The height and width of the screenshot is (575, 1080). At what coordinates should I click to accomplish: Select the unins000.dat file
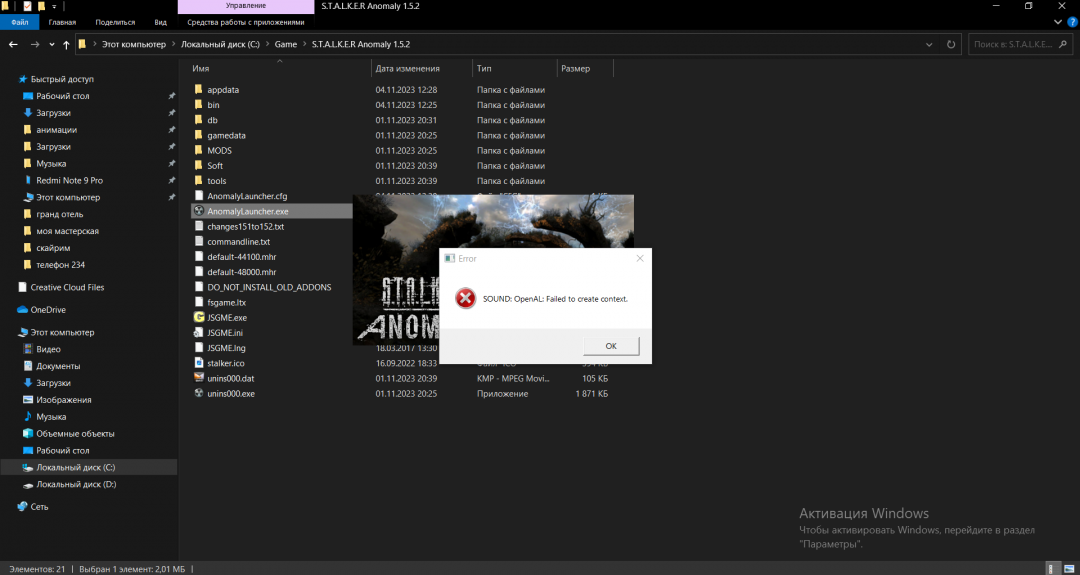pos(231,378)
